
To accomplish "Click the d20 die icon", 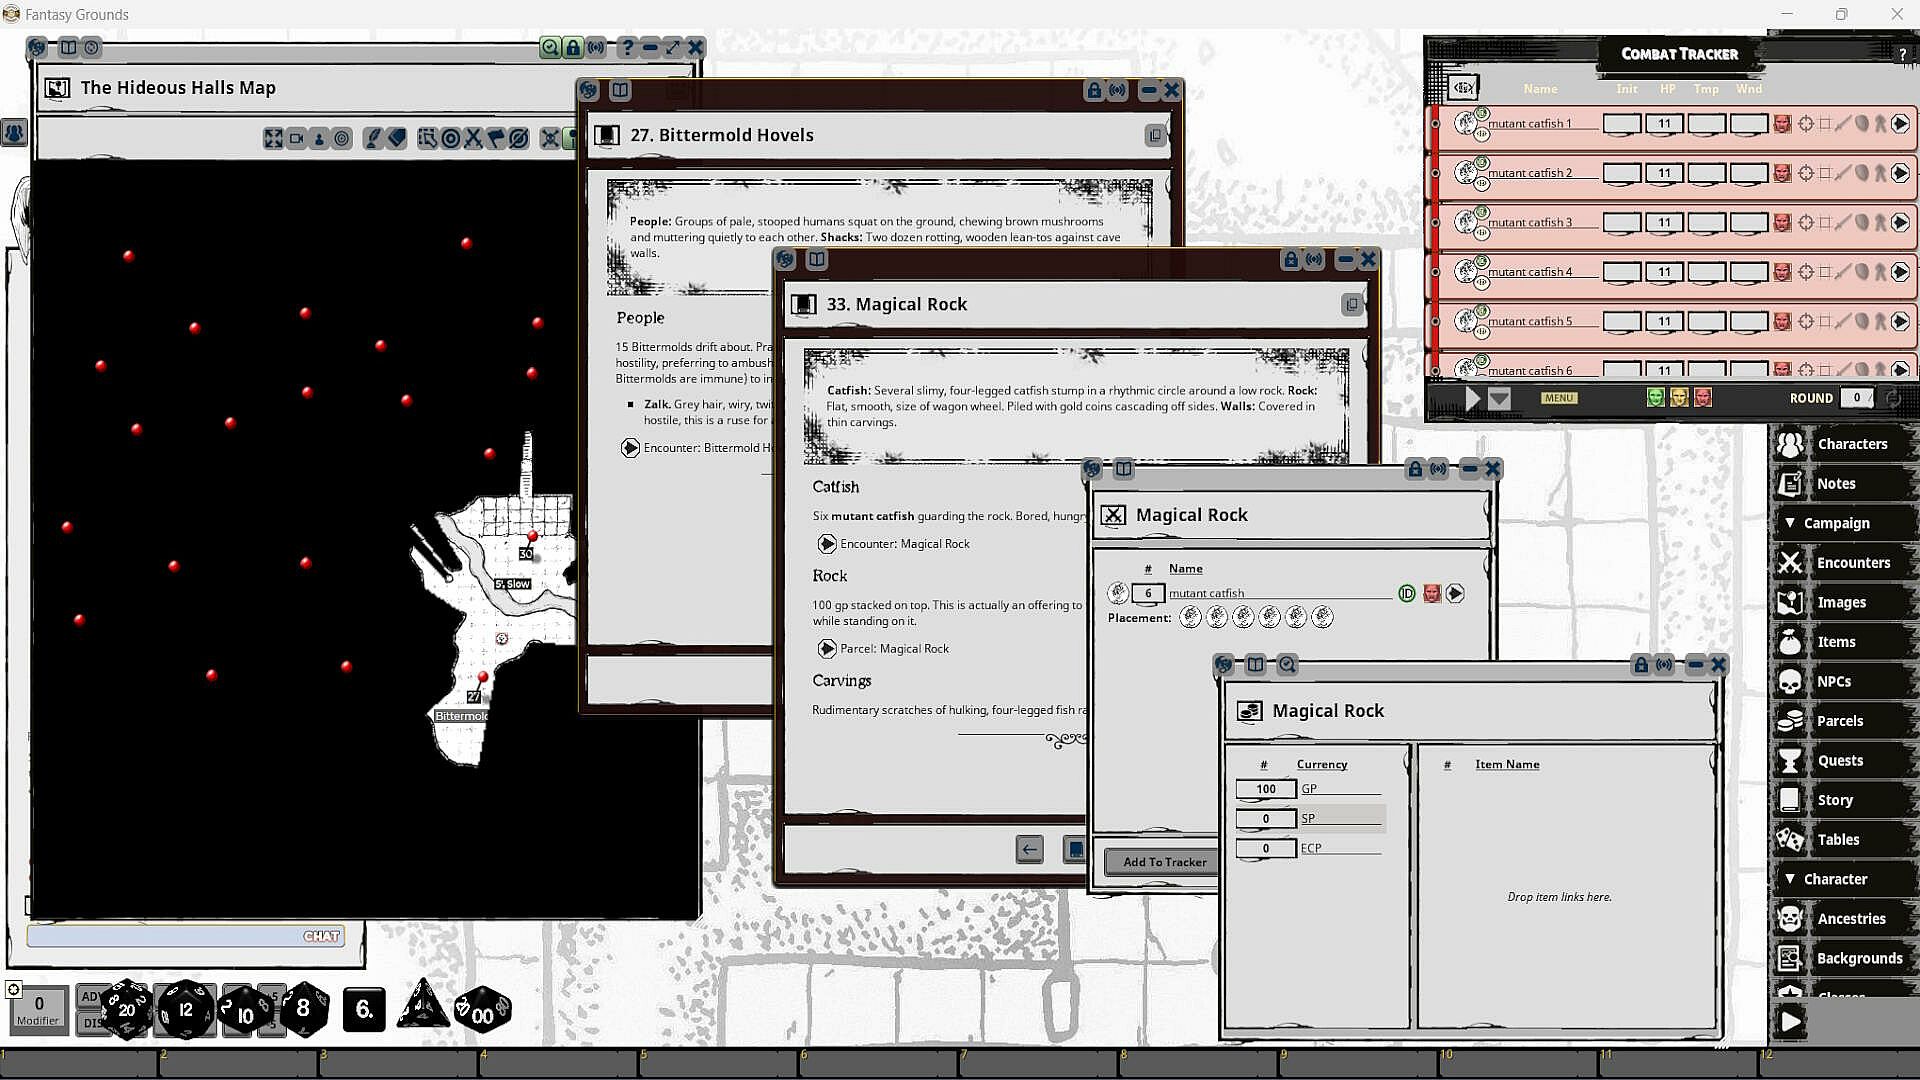I will (x=127, y=1009).
